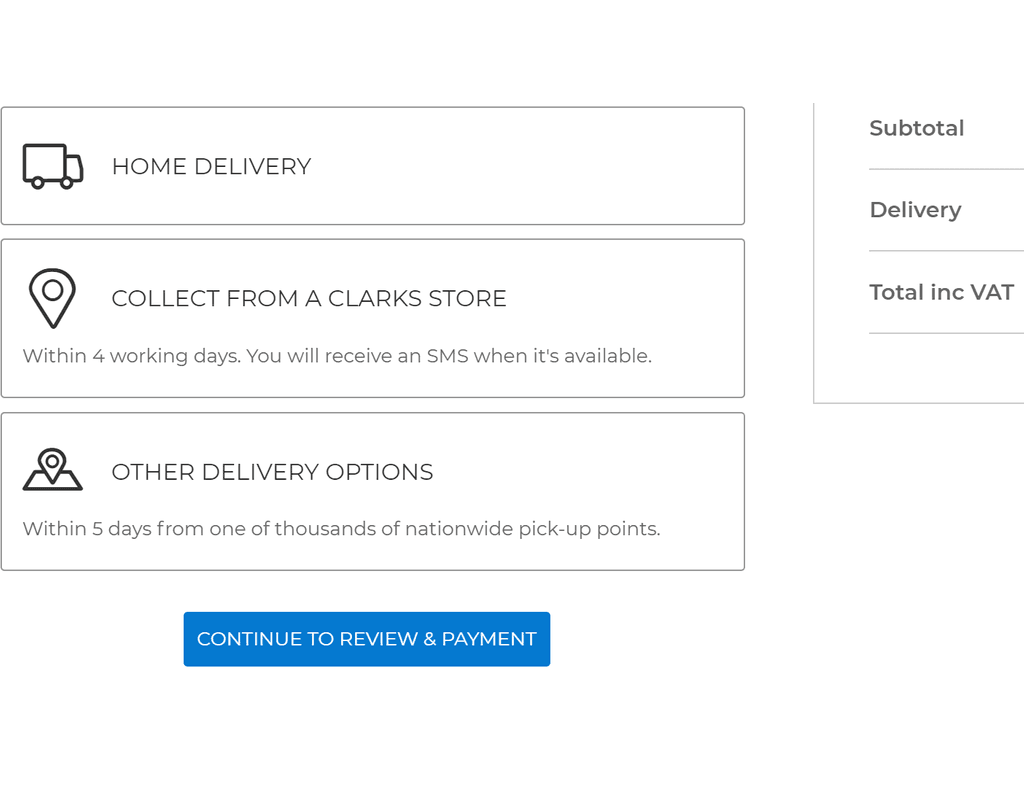The height and width of the screenshot is (800, 1024).
Task: Click the Subtotal label in order summary
Action: click(916, 128)
